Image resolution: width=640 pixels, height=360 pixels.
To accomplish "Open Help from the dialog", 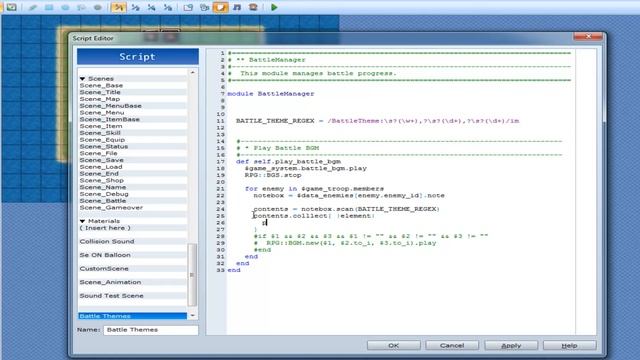I will tap(569, 345).
